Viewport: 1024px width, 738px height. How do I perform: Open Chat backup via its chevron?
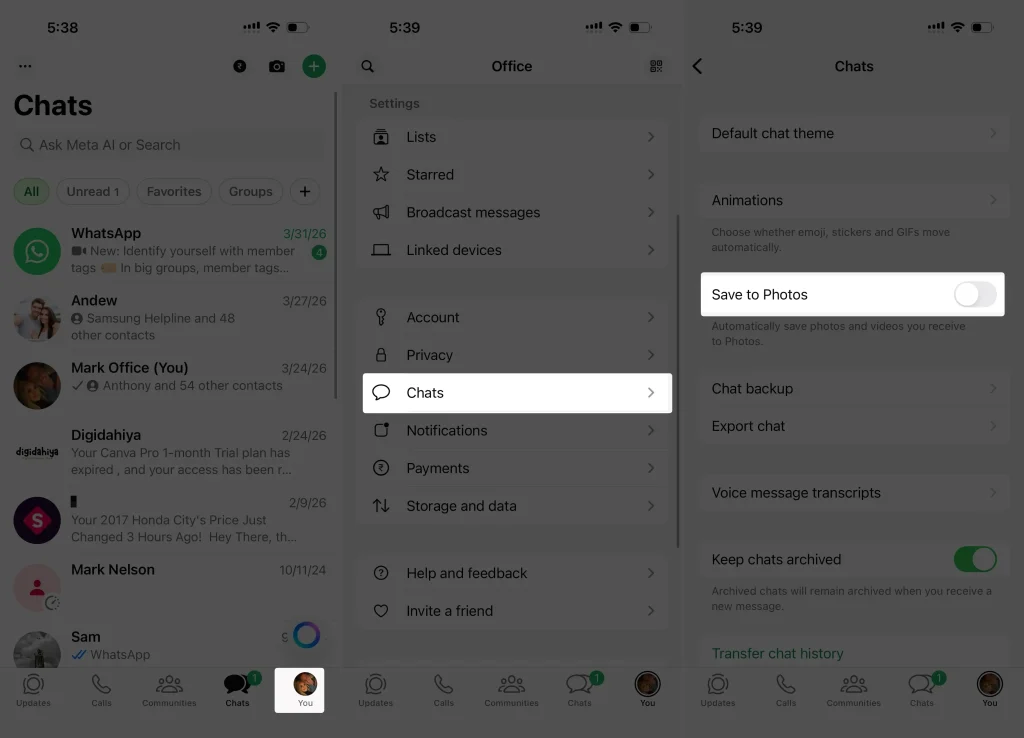[x=993, y=389]
